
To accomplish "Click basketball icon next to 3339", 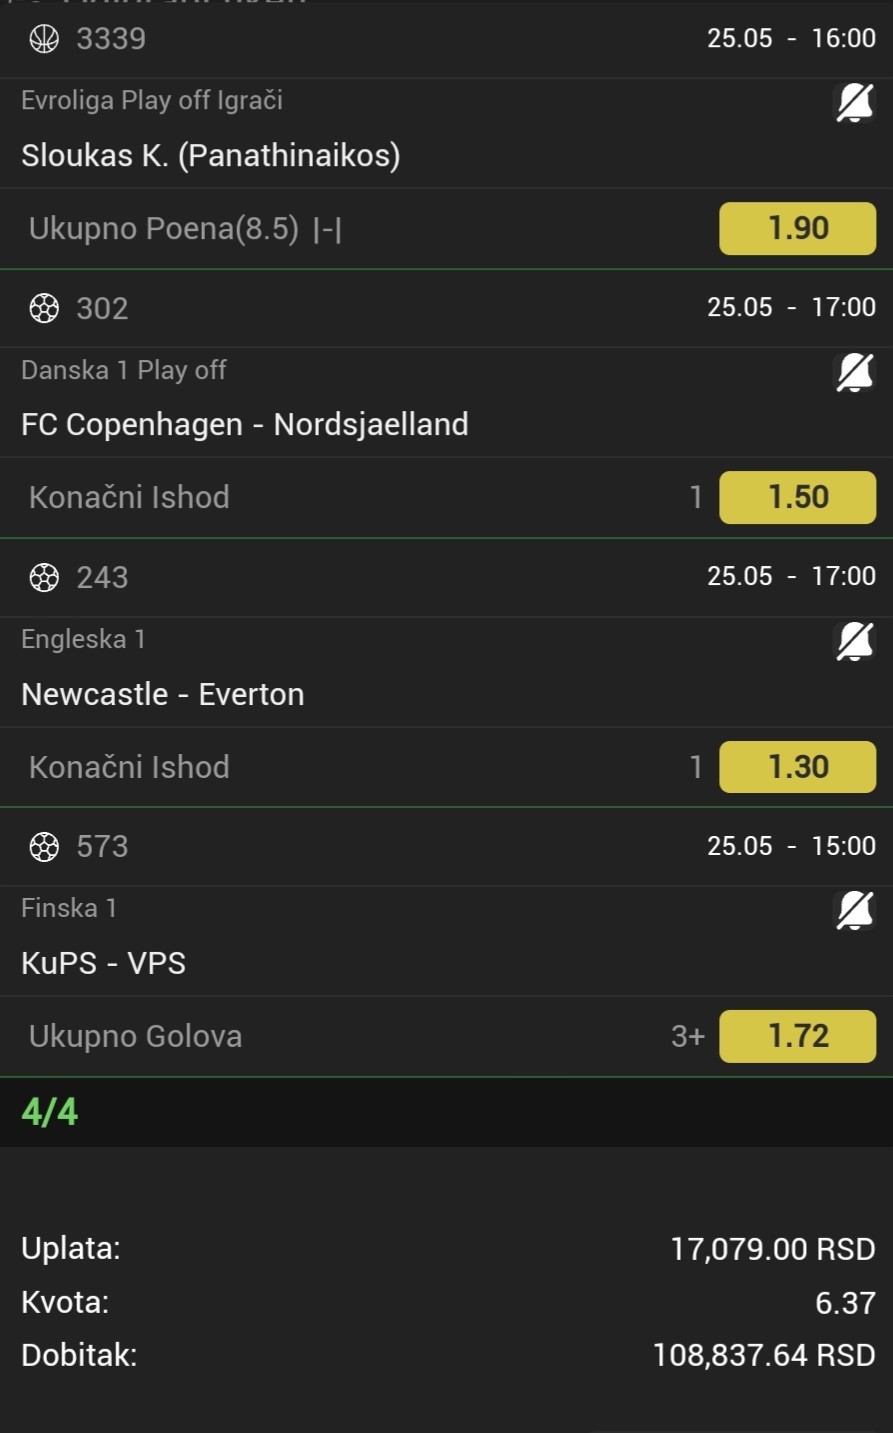I will click(x=44, y=39).
